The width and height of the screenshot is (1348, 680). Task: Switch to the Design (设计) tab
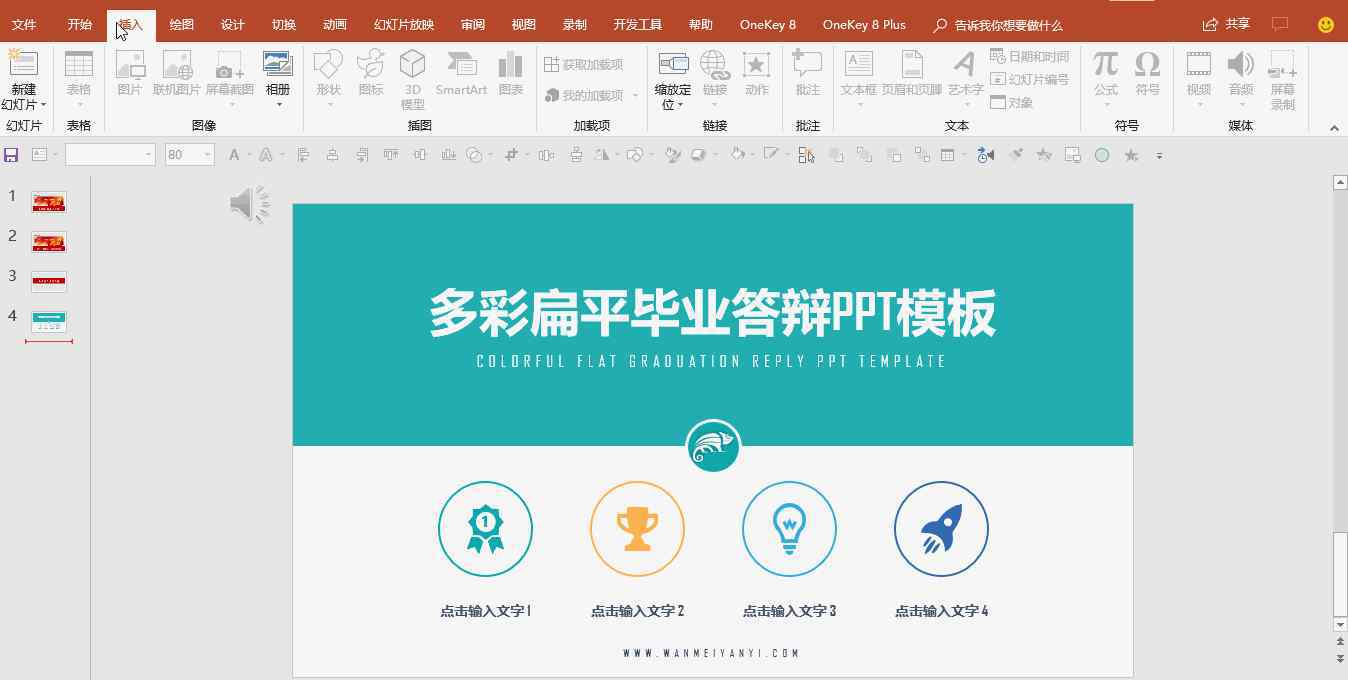pos(232,25)
